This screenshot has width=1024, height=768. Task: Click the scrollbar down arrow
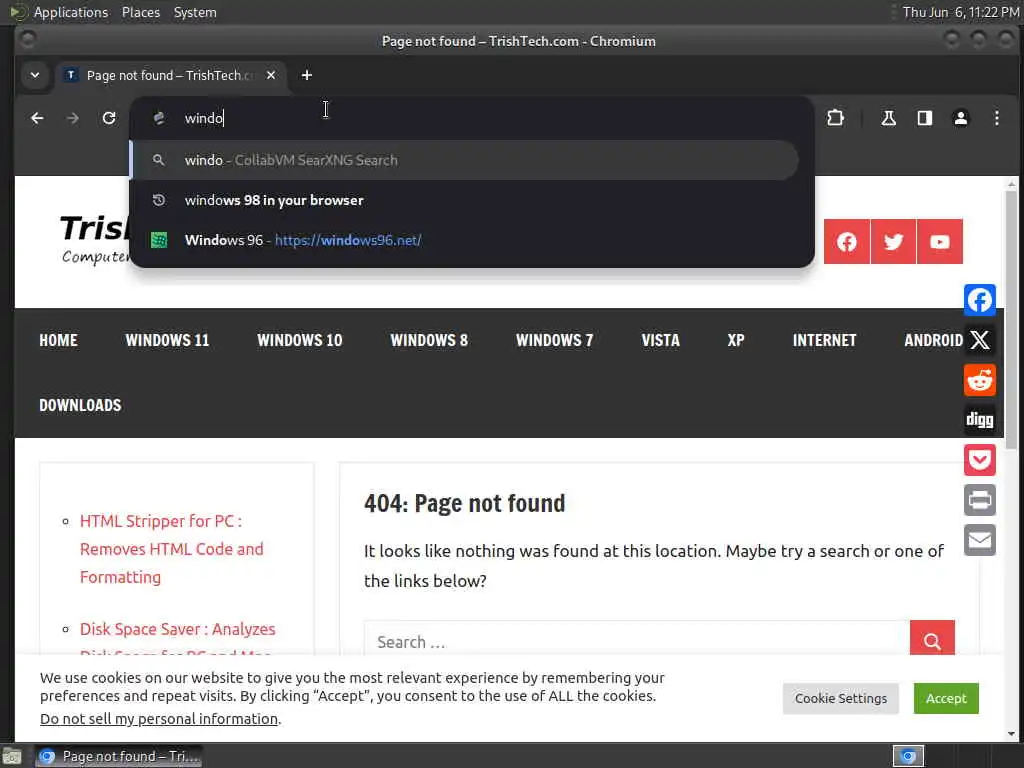[x=1011, y=734]
